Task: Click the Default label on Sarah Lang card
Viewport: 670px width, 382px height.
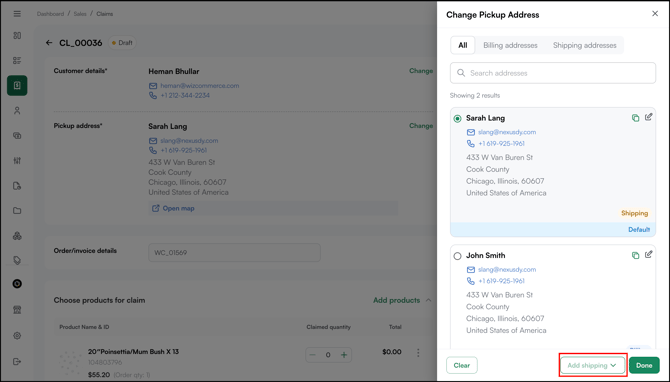Action: (x=639, y=230)
